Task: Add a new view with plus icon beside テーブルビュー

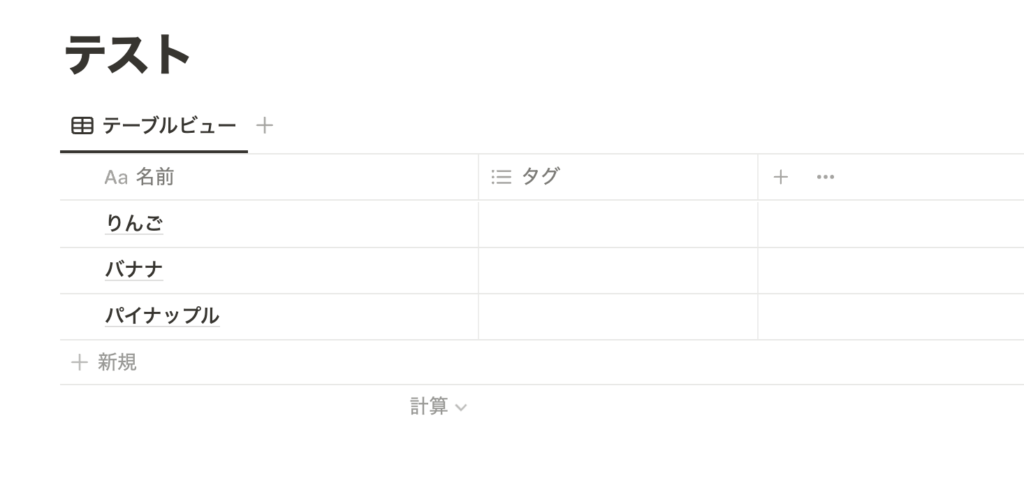Action: (x=264, y=125)
